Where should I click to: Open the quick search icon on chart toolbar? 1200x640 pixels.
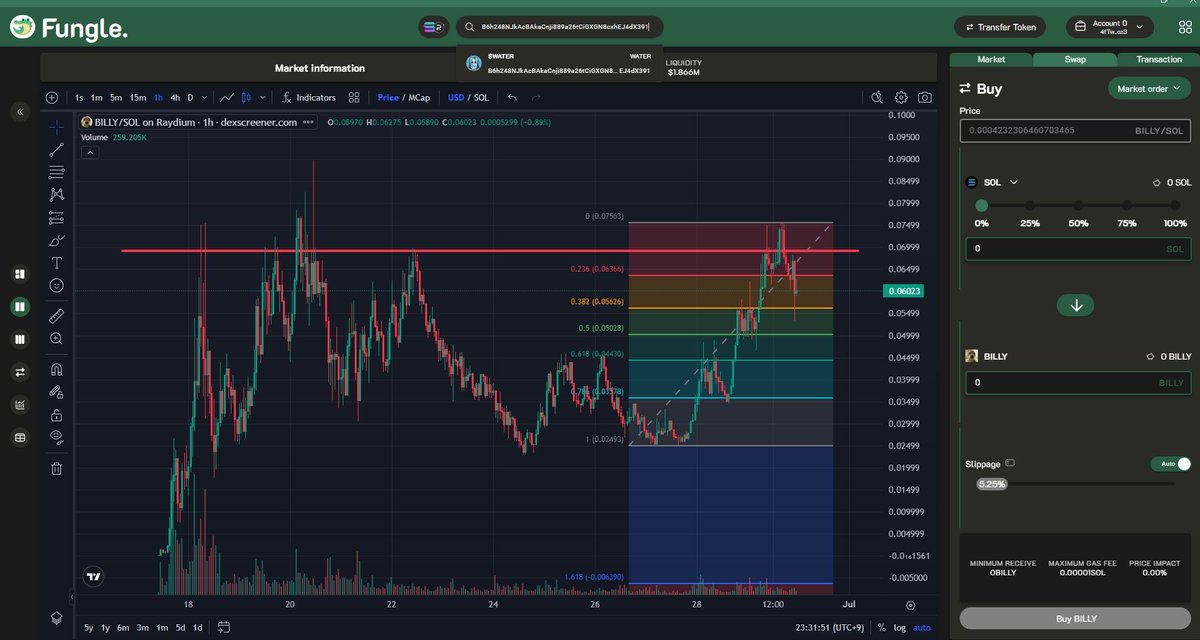pos(877,97)
